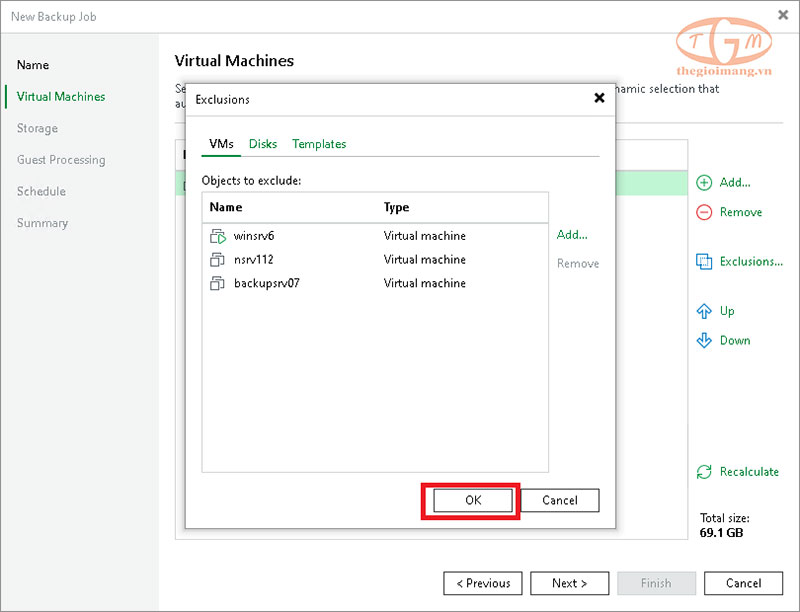
Task: Sort by the Name column header
Action: pyautogui.click(x=226, y=207)
